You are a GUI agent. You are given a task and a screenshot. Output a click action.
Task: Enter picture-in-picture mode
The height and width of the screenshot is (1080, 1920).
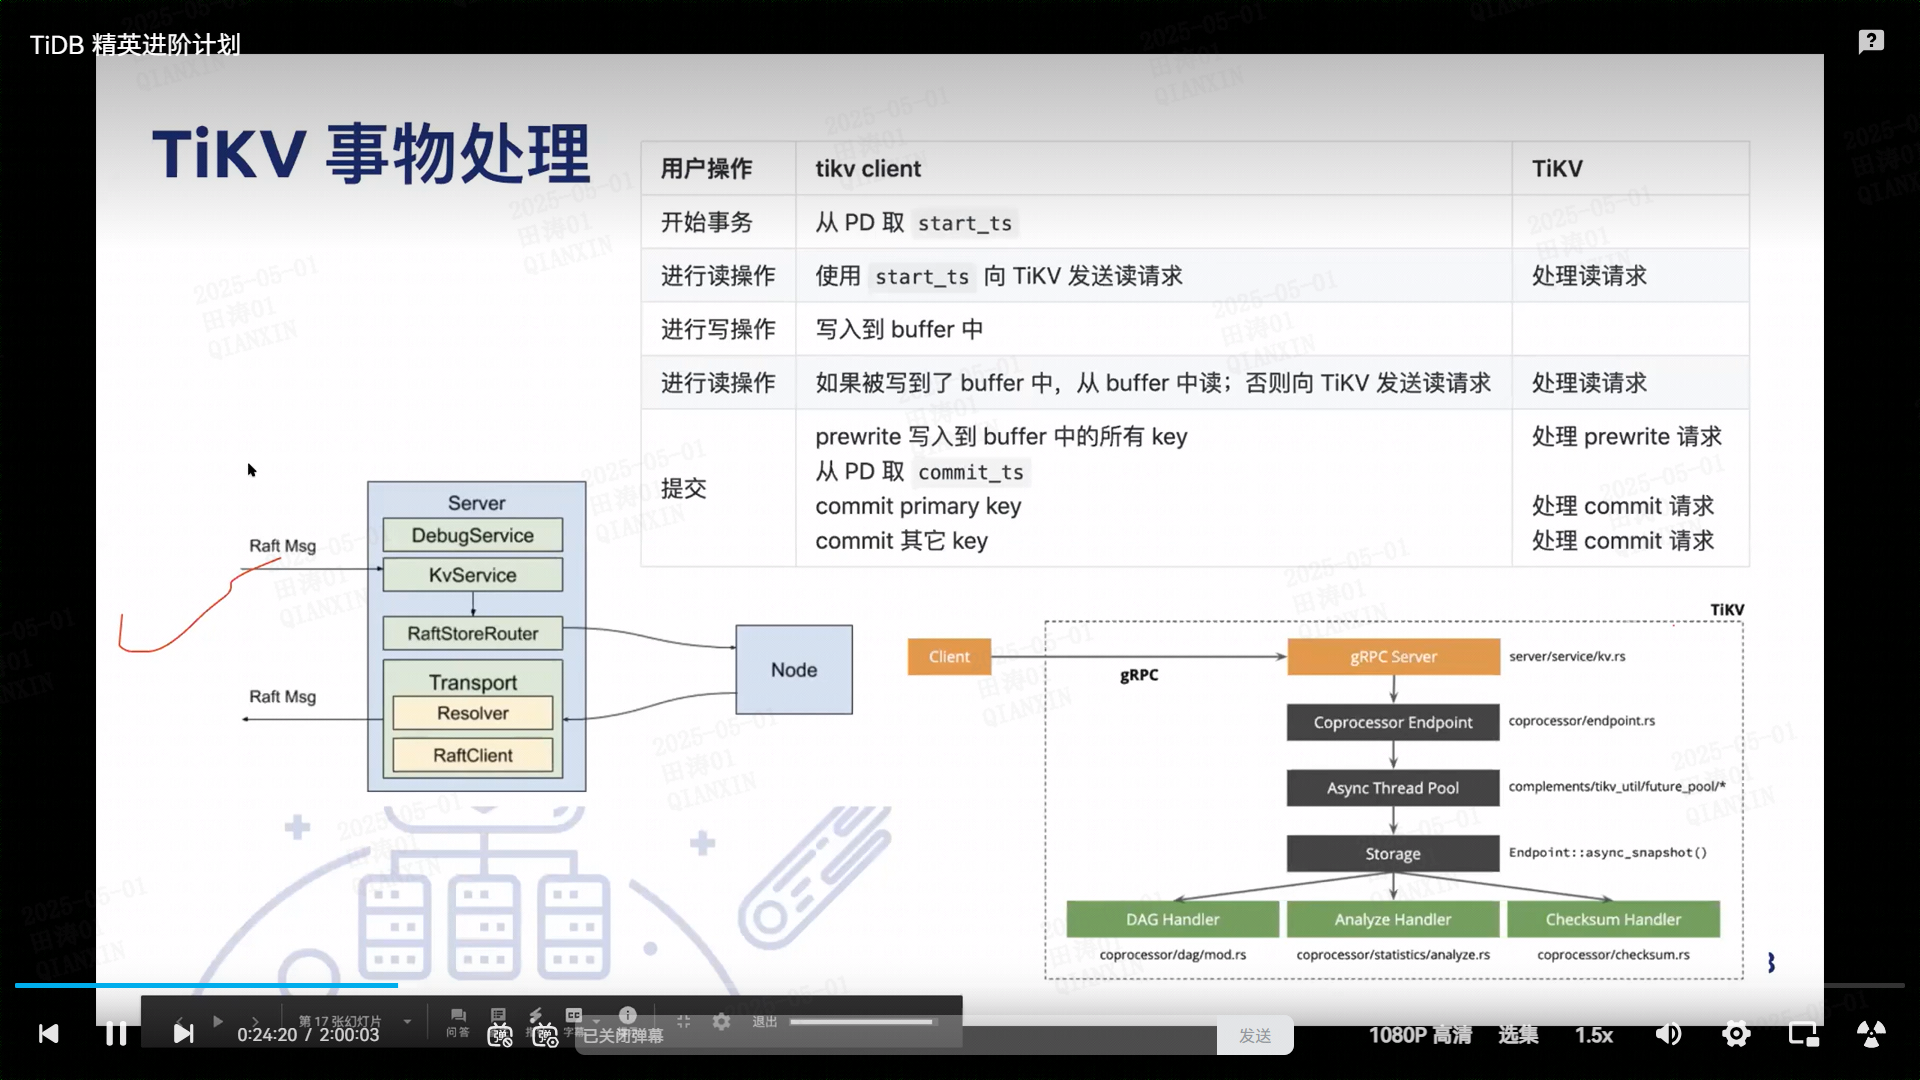[x=1803, y=1034]
